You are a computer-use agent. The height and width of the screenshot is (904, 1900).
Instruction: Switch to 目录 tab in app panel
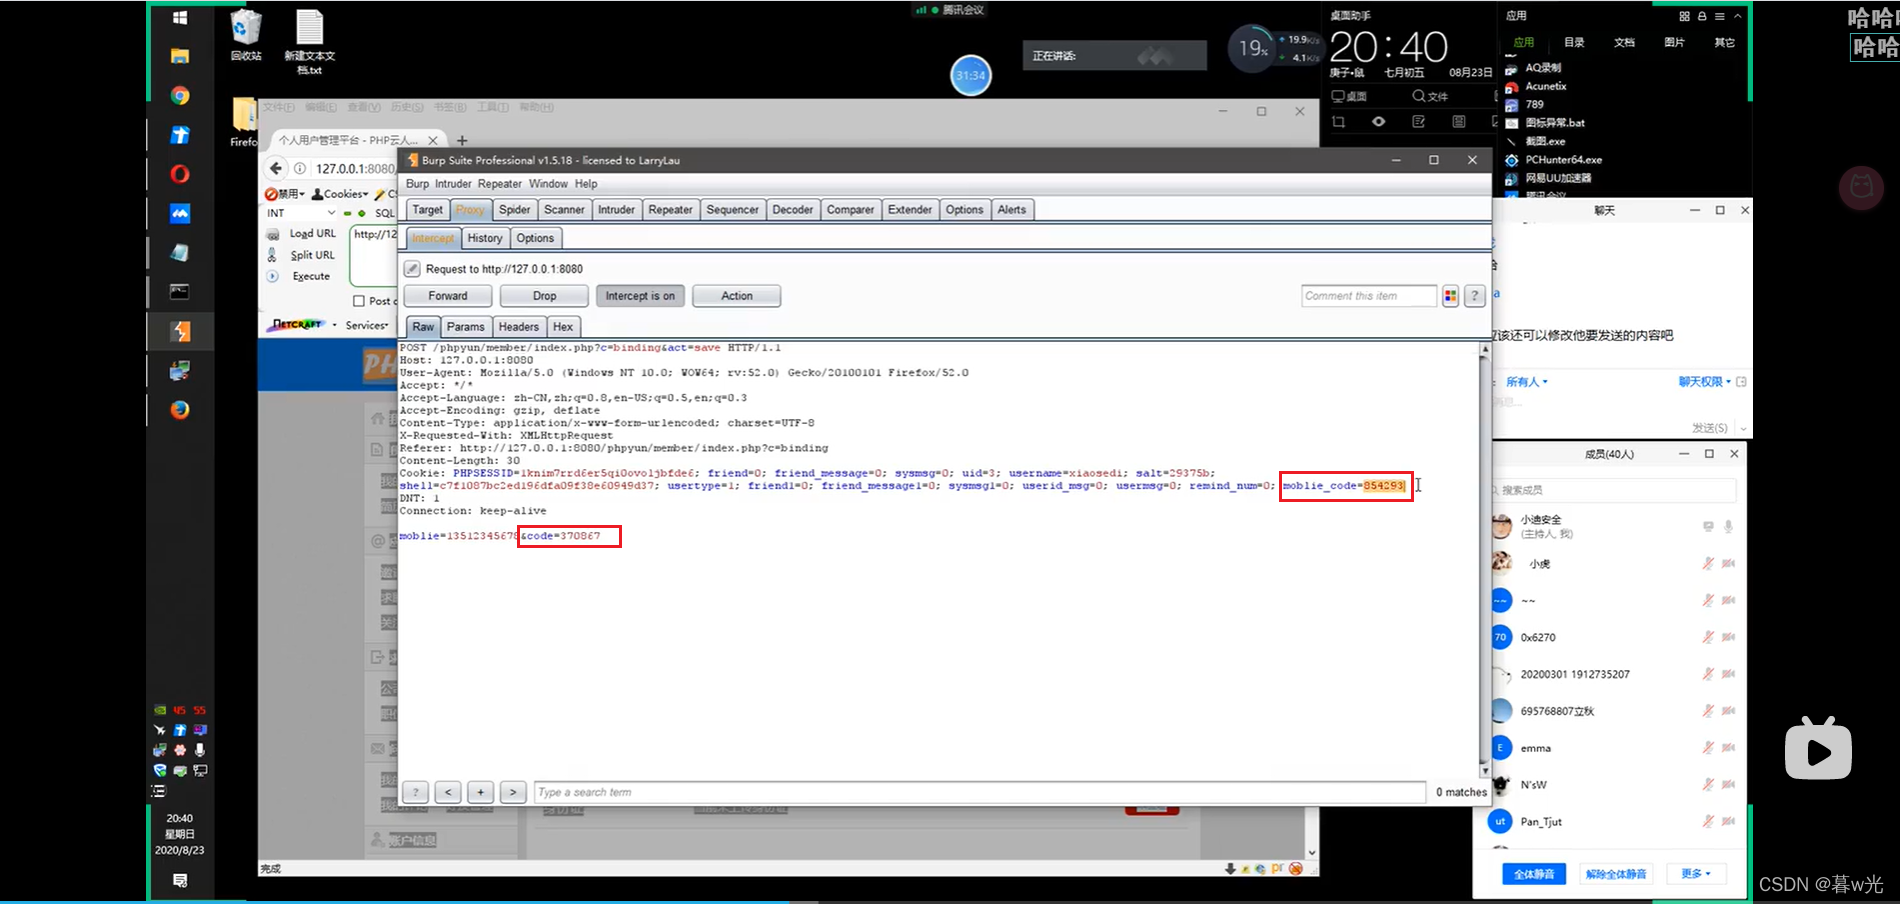coord(1574,43)
